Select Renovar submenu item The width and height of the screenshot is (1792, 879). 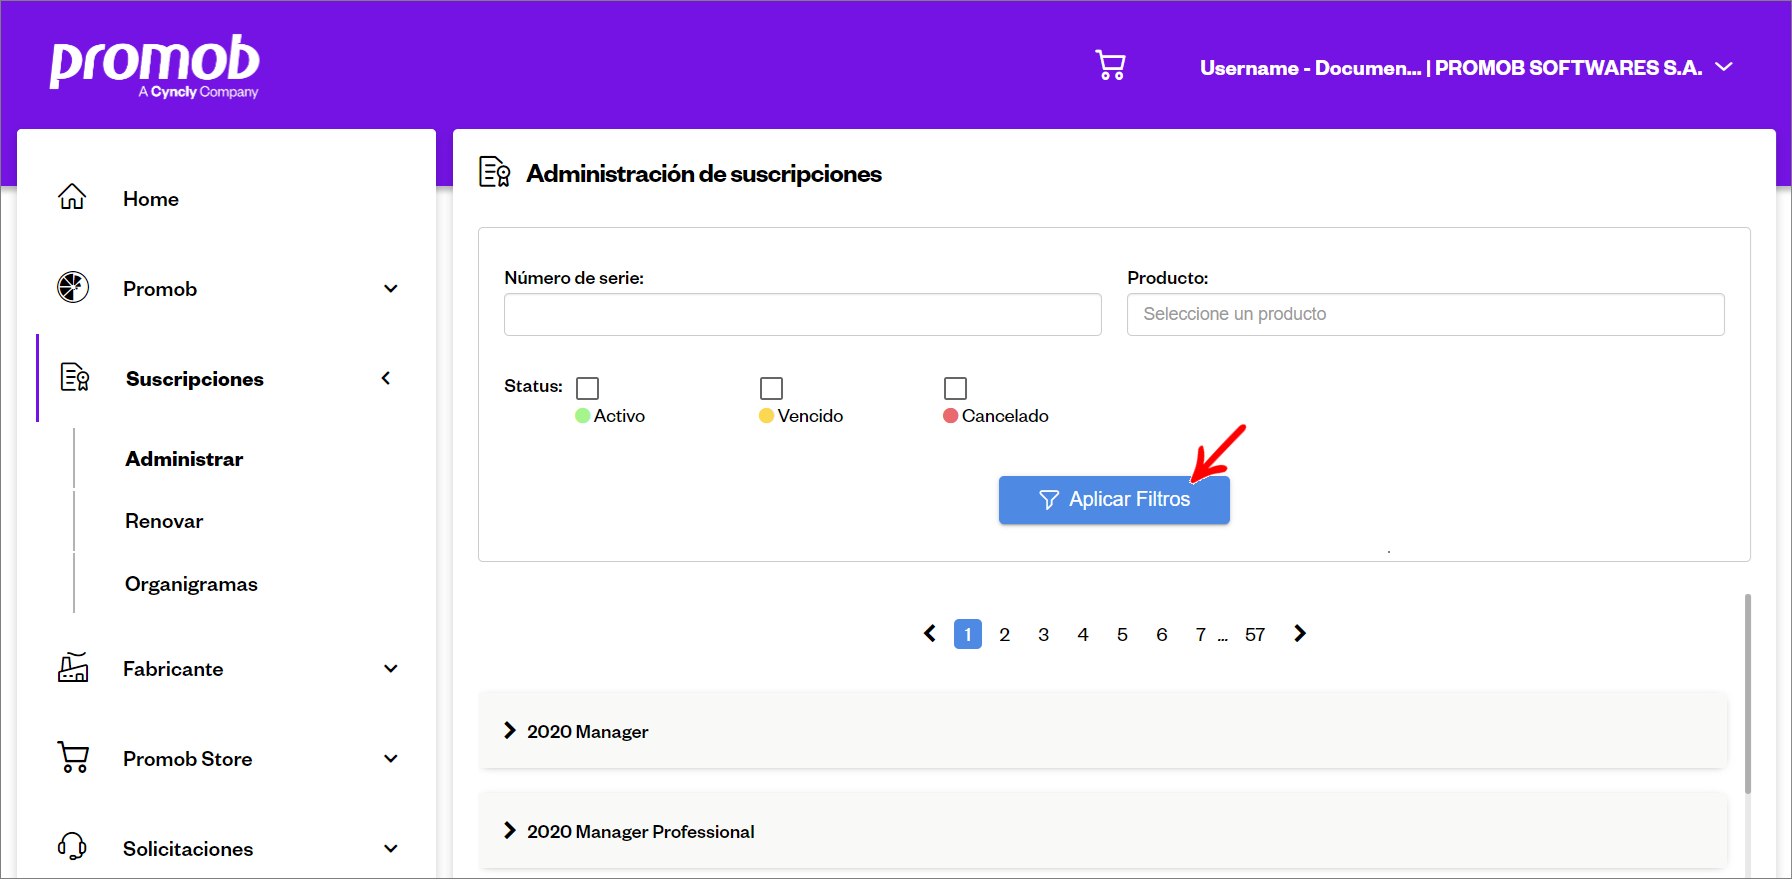(x=164, y=521)
